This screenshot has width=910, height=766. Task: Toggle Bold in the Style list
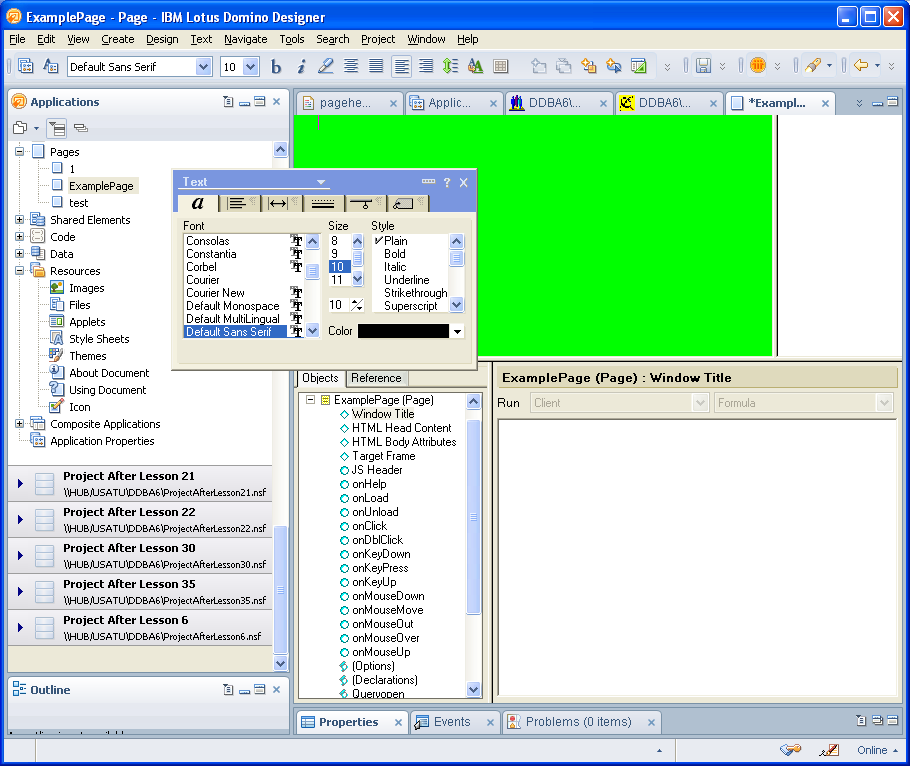tap(395, 254)
